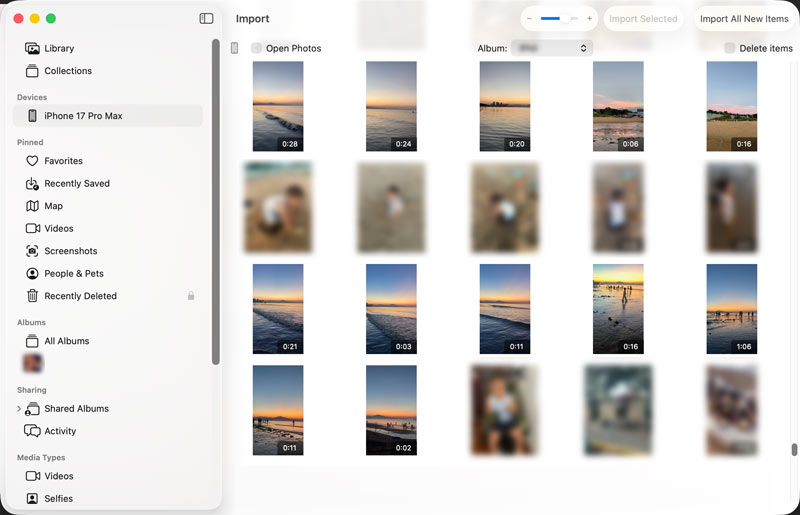
Task: Open the blurred album thumbnail under All Albums
Action: (x=33, y=363)
